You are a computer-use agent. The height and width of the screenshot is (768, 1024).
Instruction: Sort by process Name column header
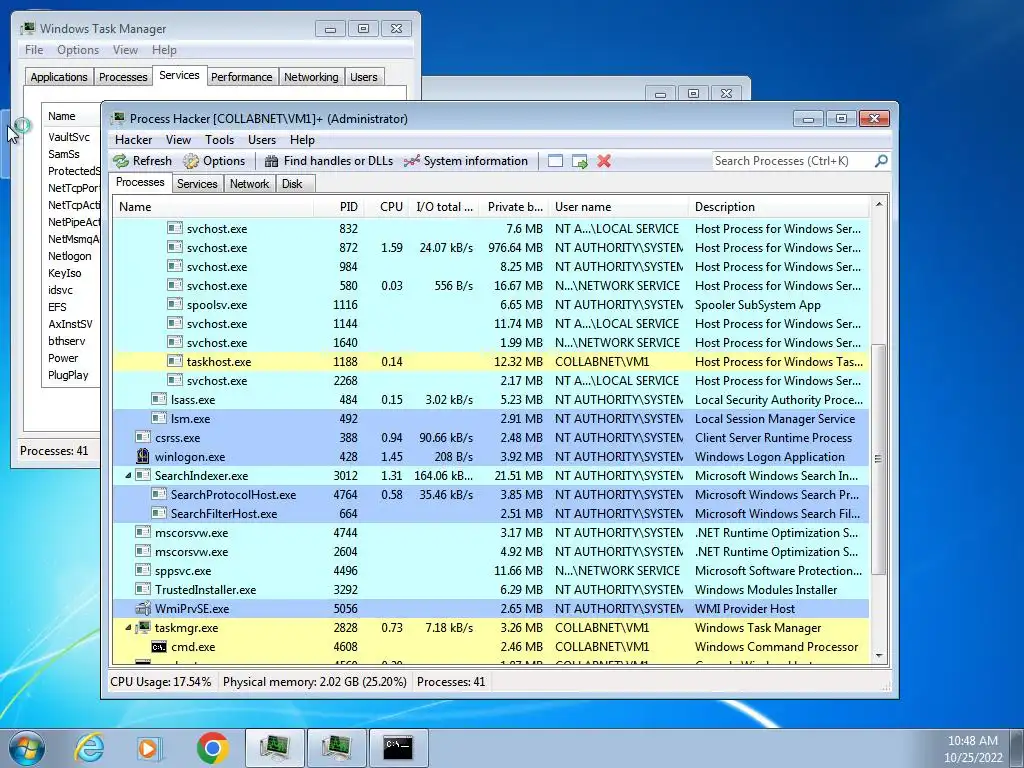coord(213,207)
